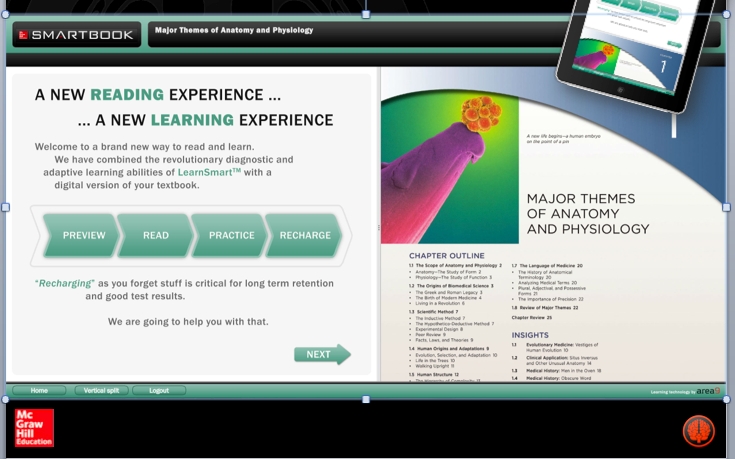Screen dimensions: 735x459
Task: Click the area9 logo
Action: tap(708, 391)
